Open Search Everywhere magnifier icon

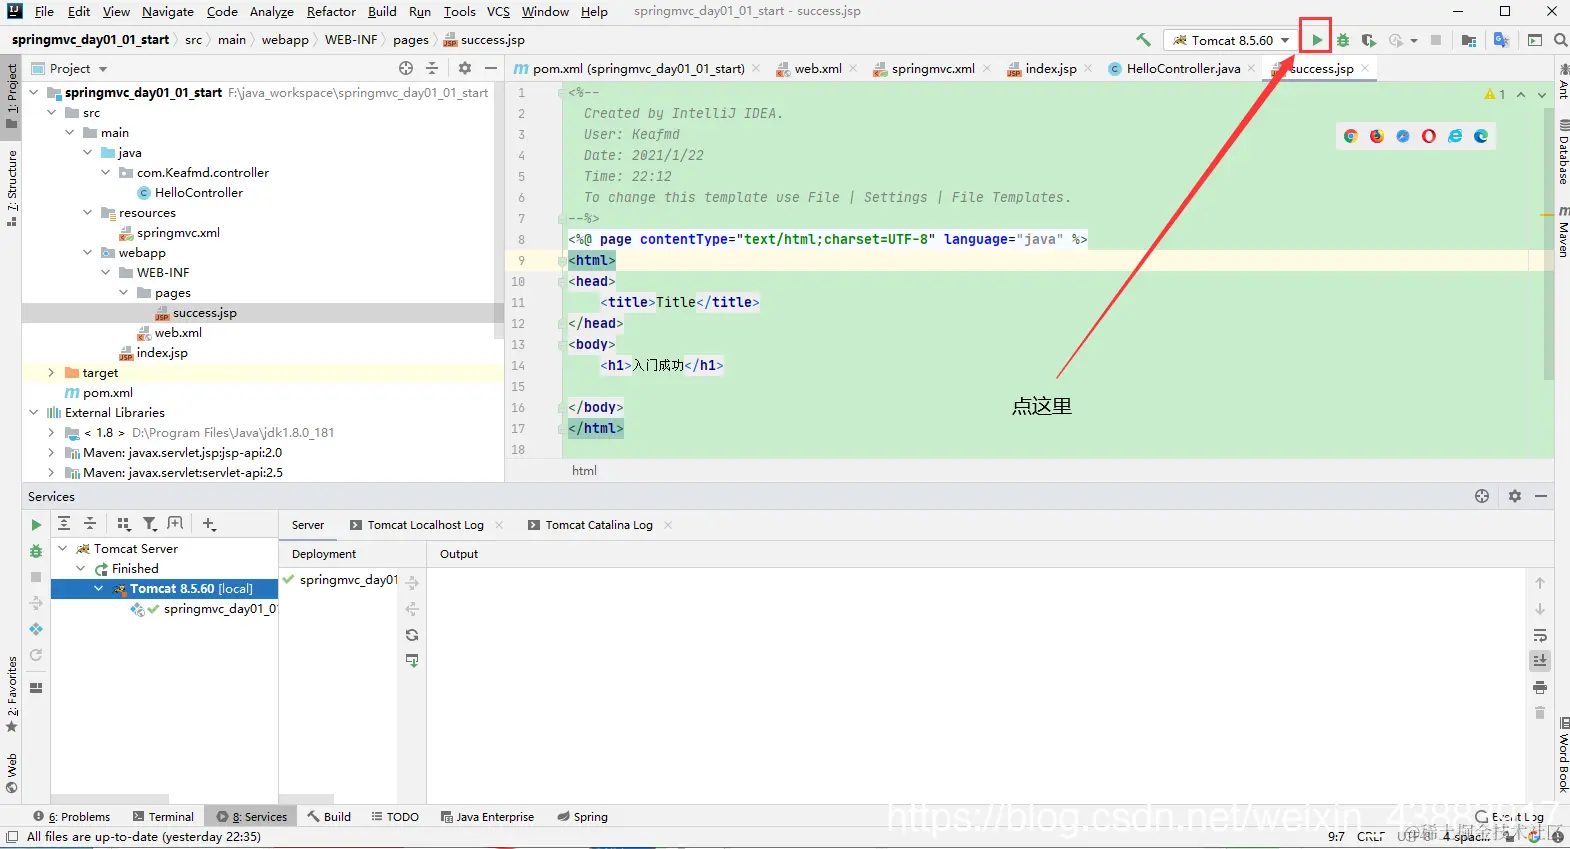[x=1560, y=40]
